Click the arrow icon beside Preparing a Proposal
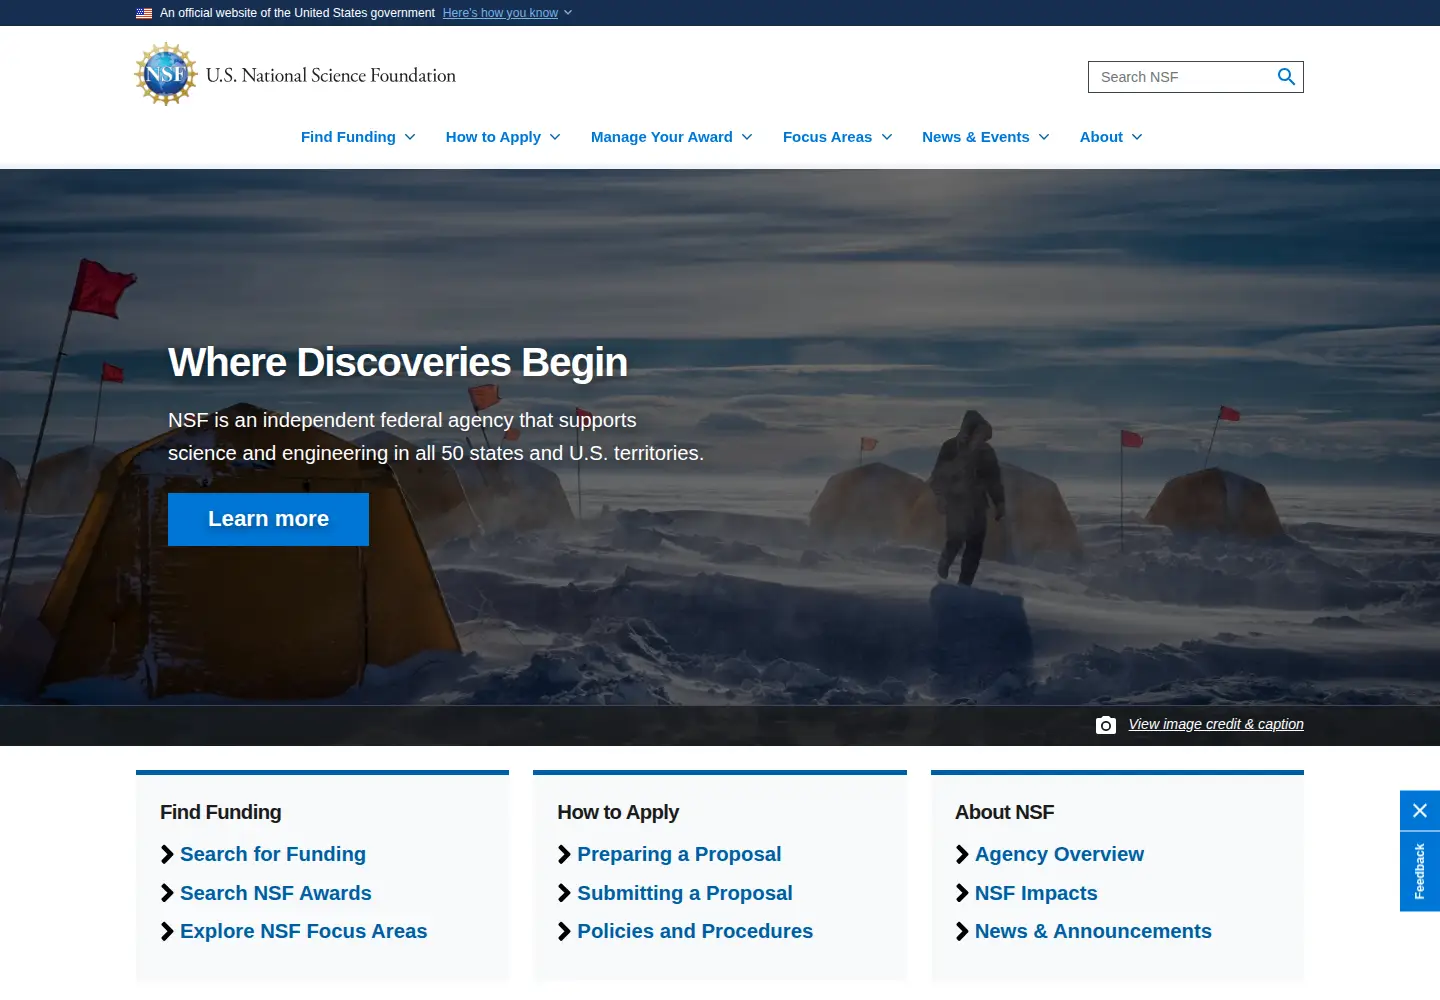The height and width of the screenshot is (1000, 1440). tap(564, 854)
